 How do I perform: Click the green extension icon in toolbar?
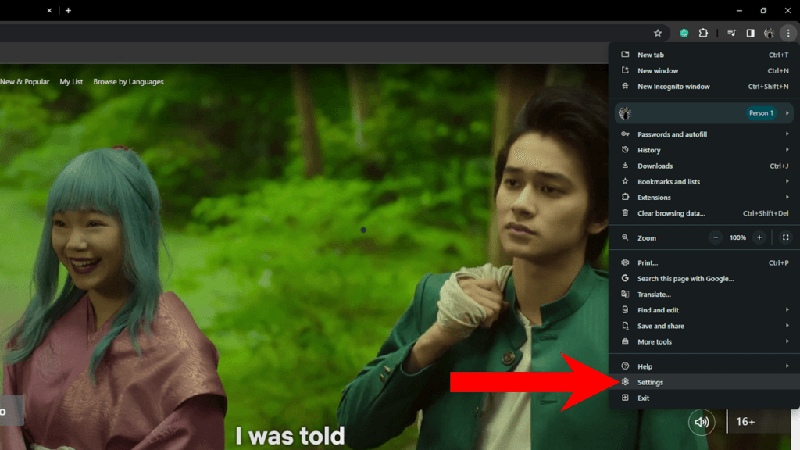[x=684, y=33]
